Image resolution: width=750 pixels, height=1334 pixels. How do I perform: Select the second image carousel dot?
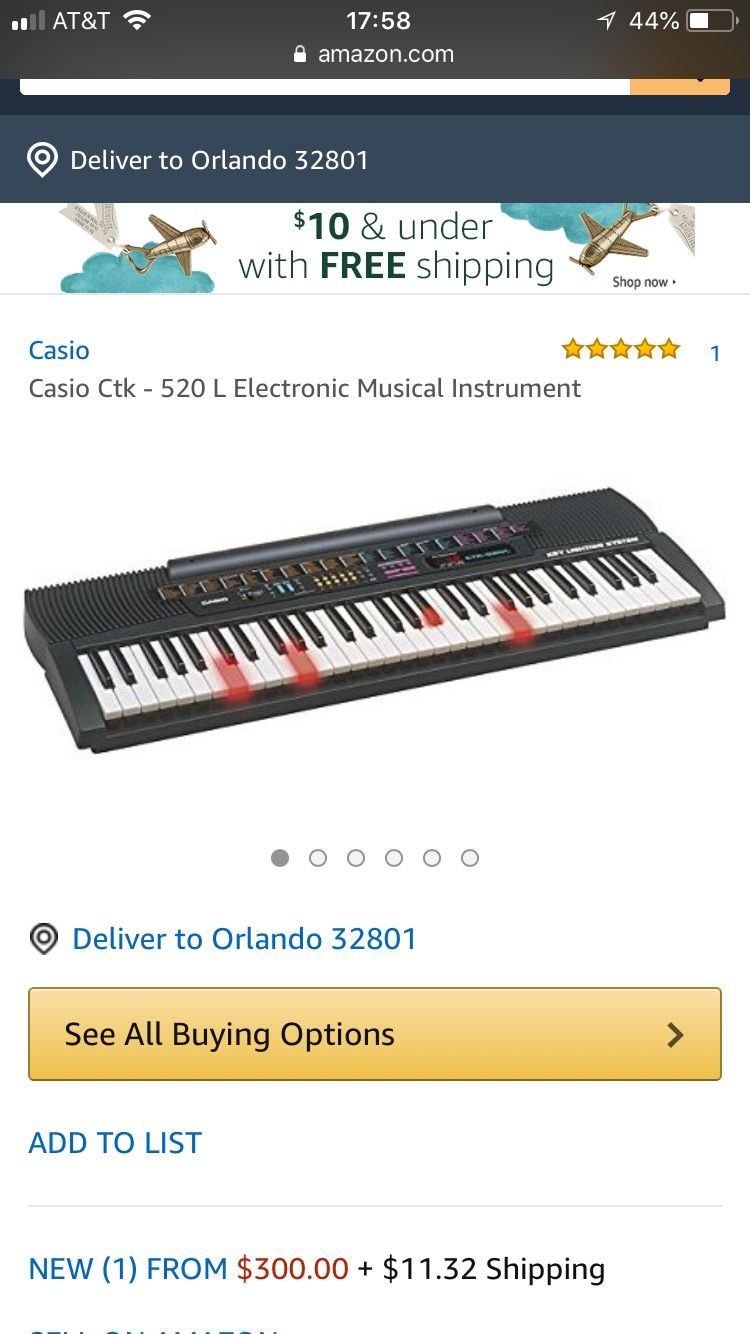(x=318, y=858)
